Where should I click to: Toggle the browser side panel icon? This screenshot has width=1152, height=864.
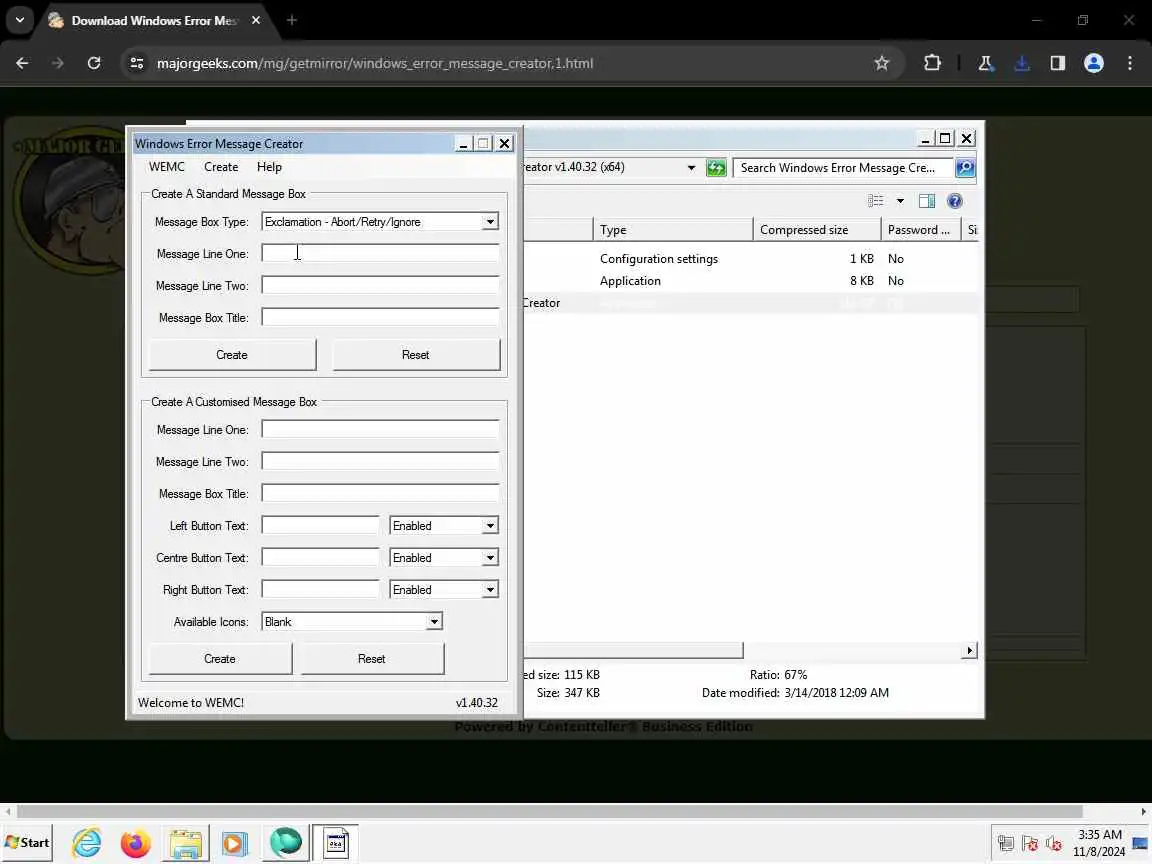[x=1057, y=63]
